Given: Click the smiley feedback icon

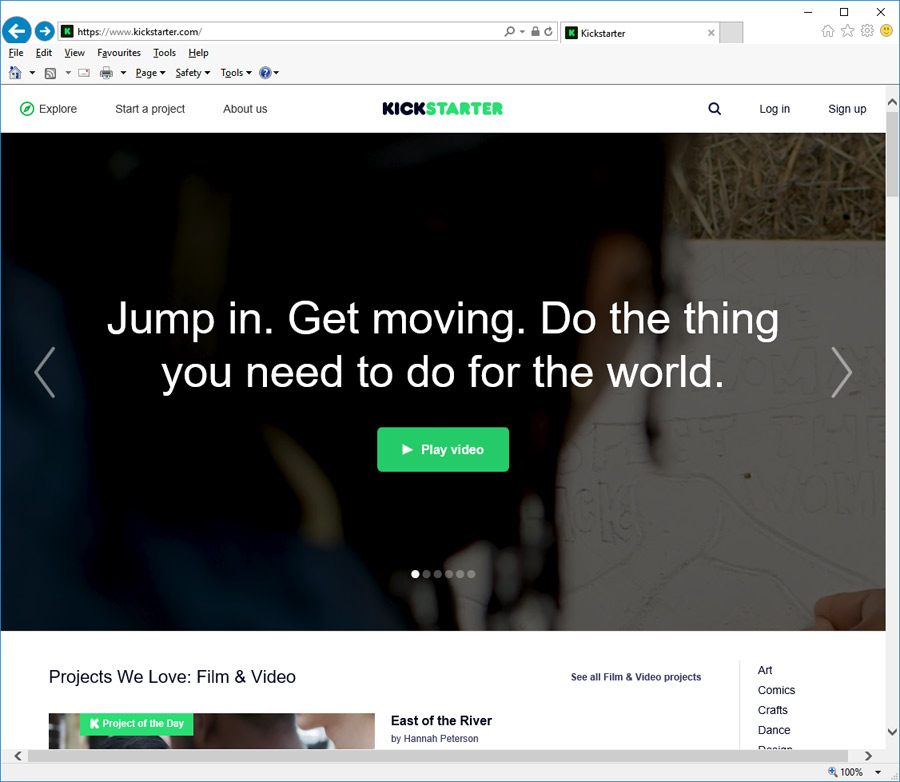Looking at the screenshot, I should pos(886,30).
